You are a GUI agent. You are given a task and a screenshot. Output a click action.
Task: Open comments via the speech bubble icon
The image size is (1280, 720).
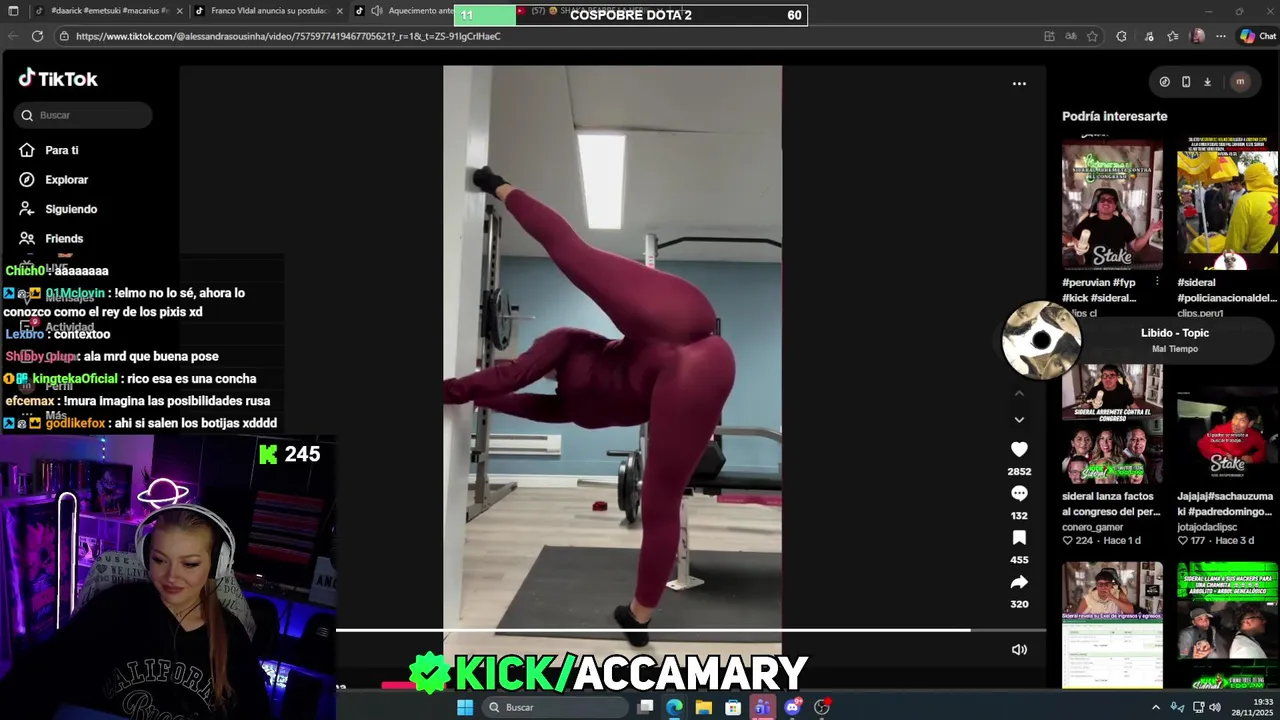(x=1019, y=494)
